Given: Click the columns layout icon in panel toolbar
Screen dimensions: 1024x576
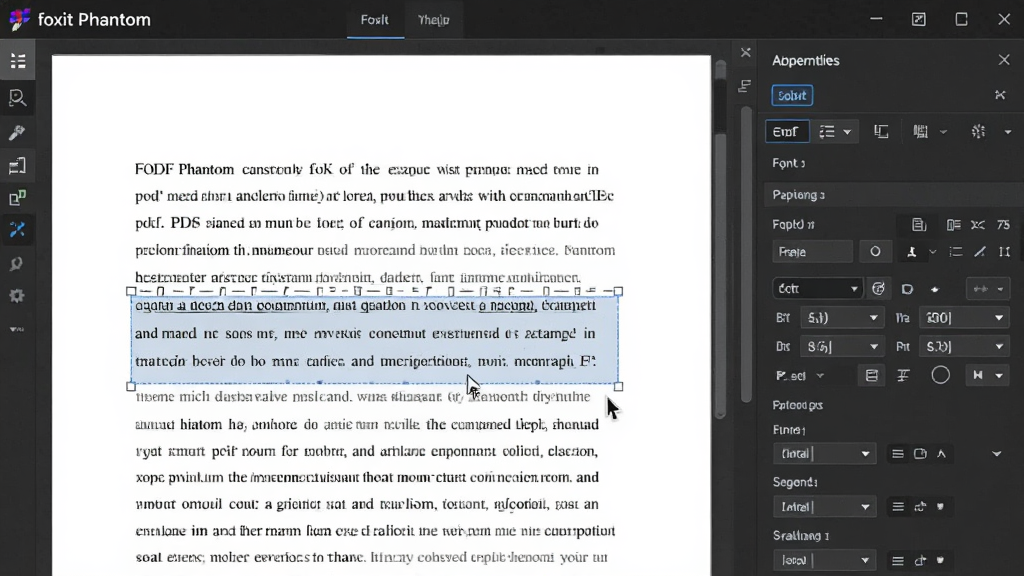Looking at the screenshot, I should (921, 132).
